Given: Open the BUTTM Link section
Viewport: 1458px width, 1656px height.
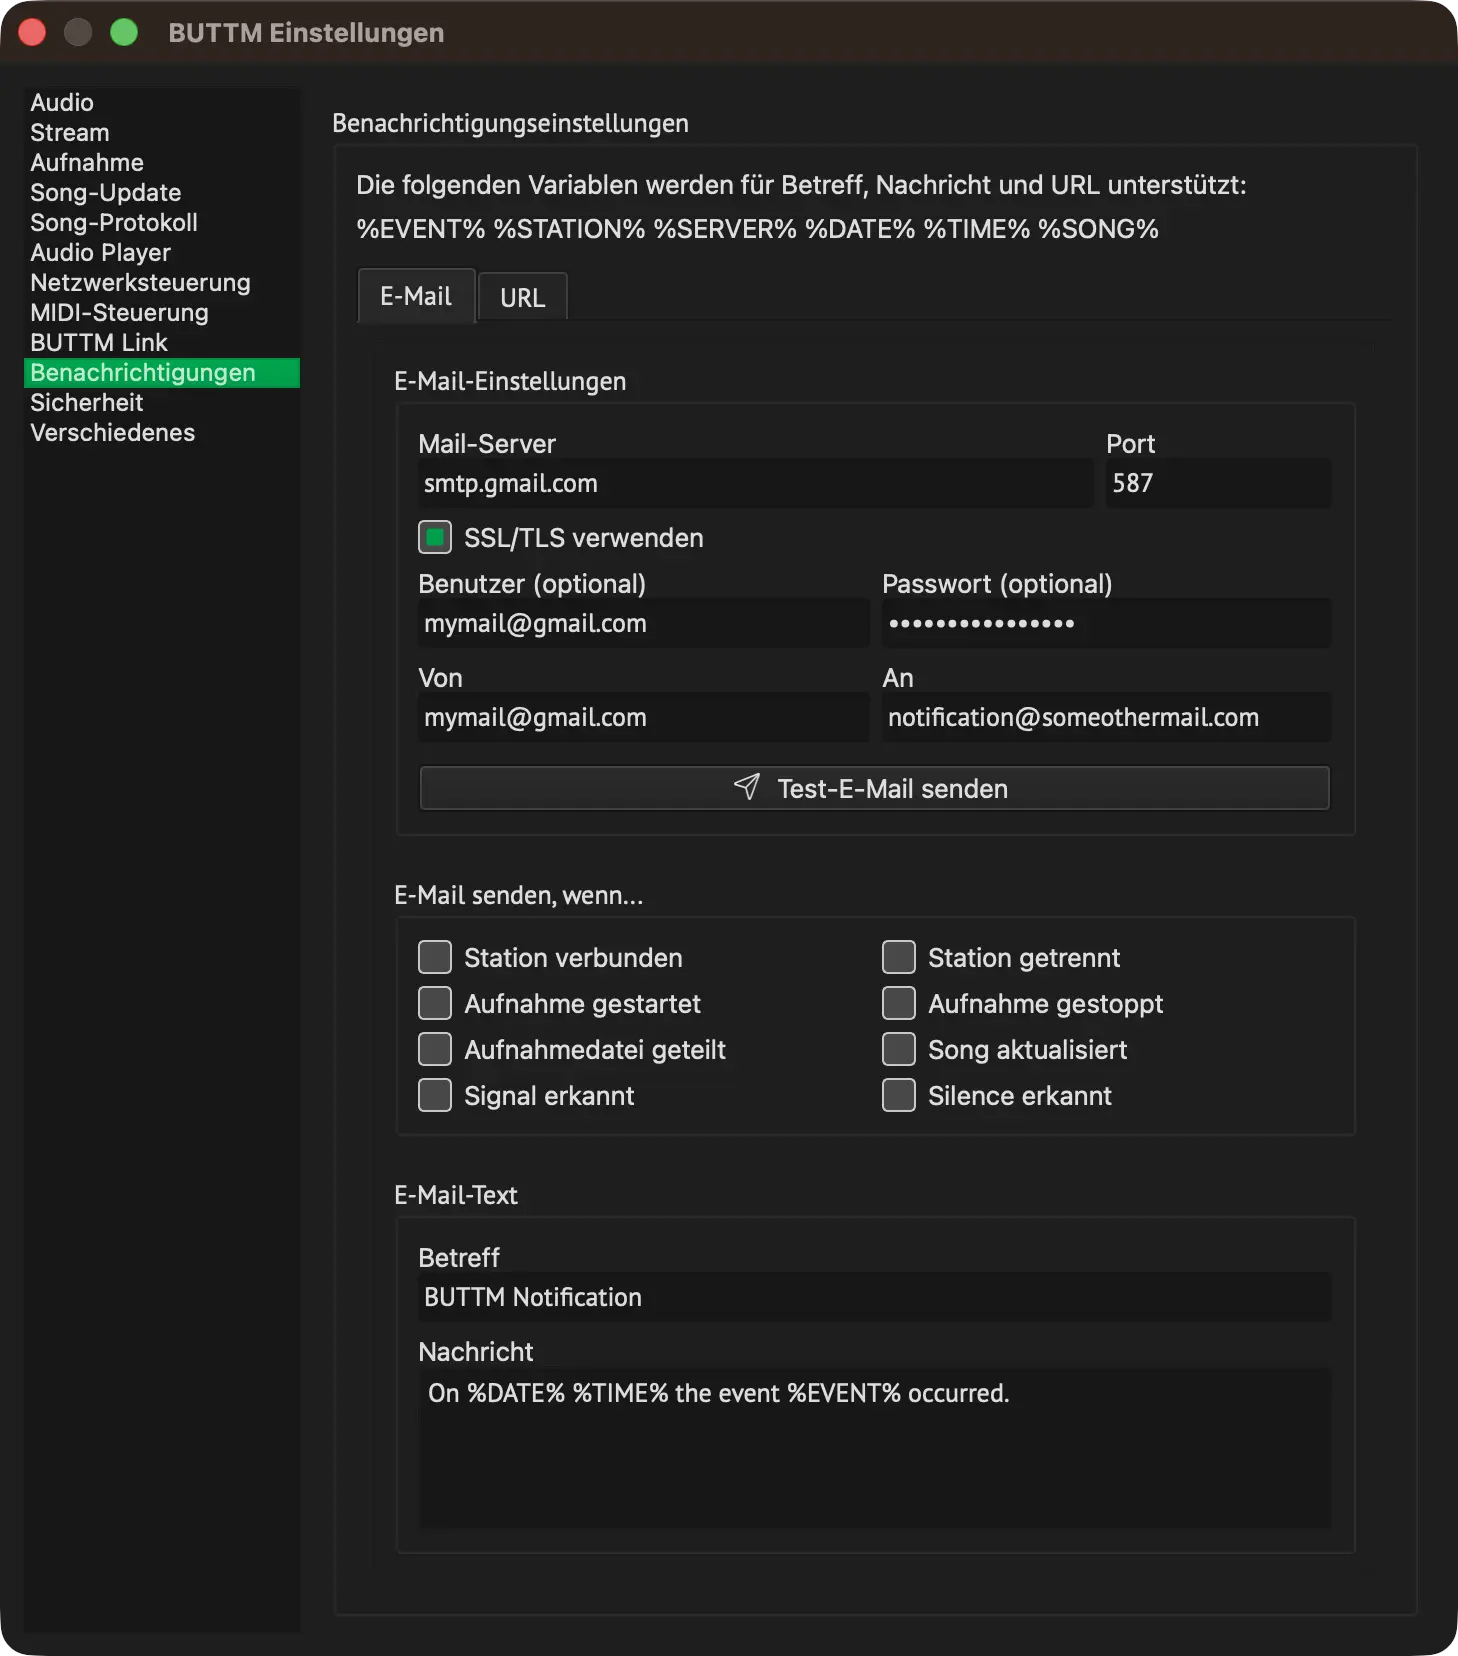Looking at the screenshot, I should [162, 342].
